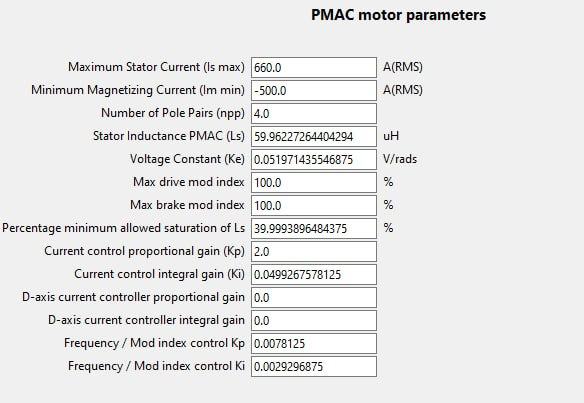Click the Current control integral gain (Ki) field
The image size is (584, 403).
click(x=314, y=275)
